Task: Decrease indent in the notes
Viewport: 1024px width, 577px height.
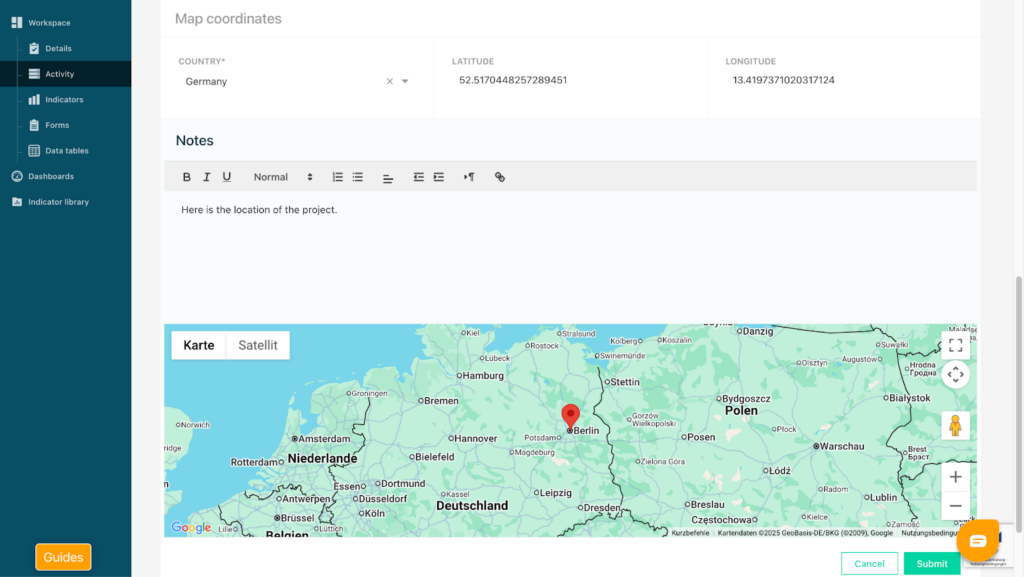Action: [419, 177]
